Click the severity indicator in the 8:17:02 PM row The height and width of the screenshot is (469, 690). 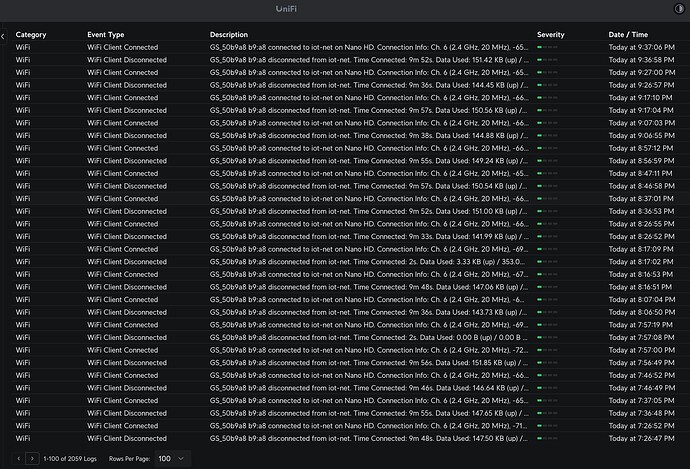coord(547,261)
